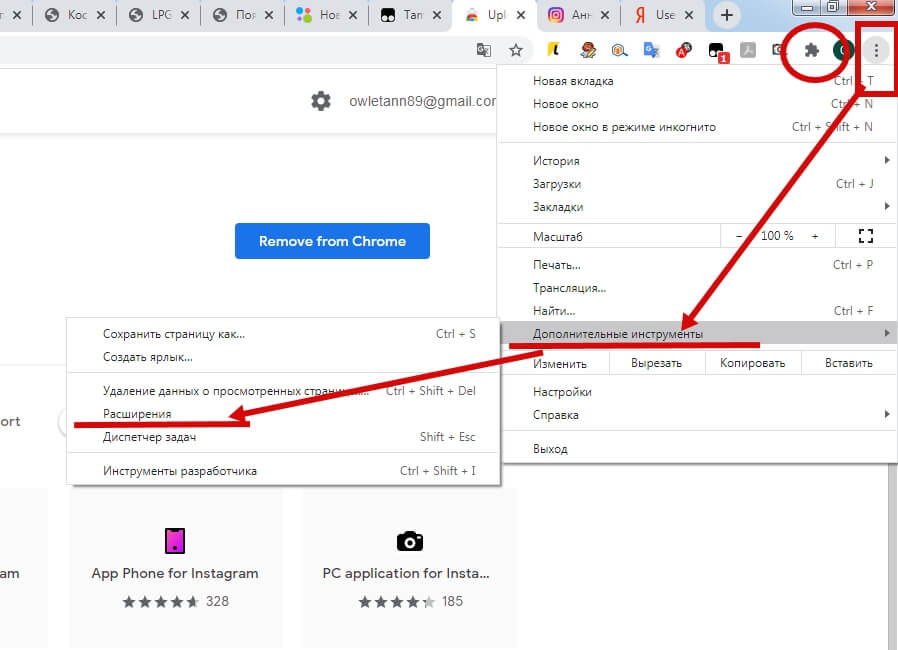Choose 'Печать...' menu item
This screenshot has width=898, height=650.
(x=696, y=265)
